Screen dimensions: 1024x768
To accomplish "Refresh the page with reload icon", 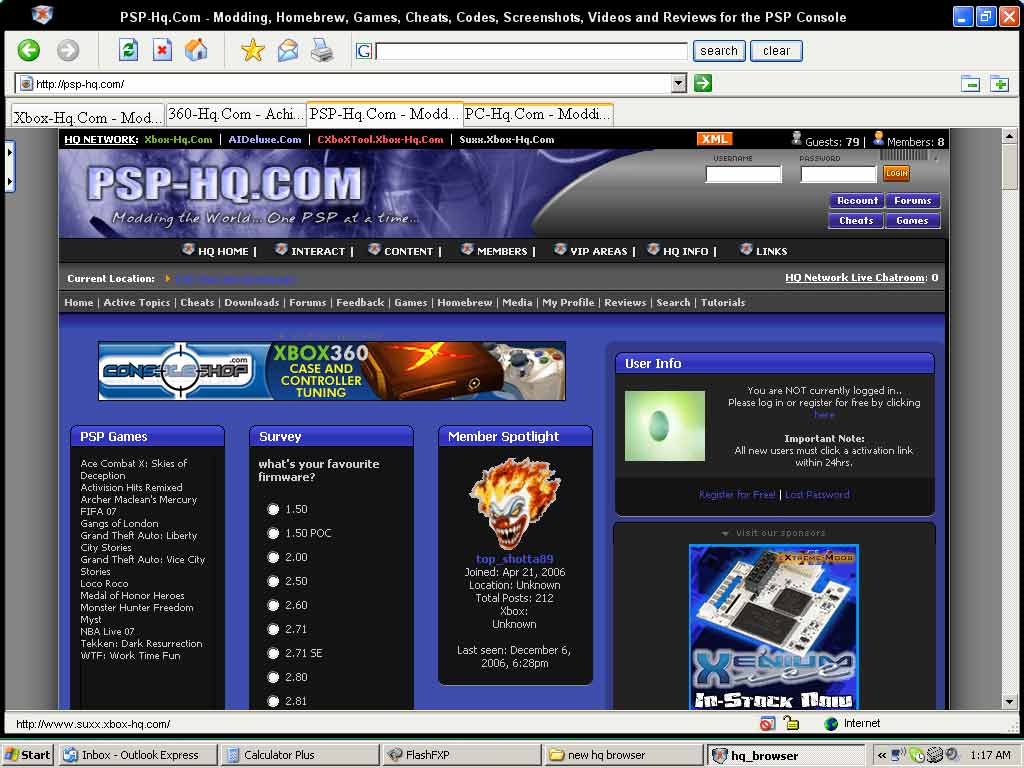I will tap(129, 50).
